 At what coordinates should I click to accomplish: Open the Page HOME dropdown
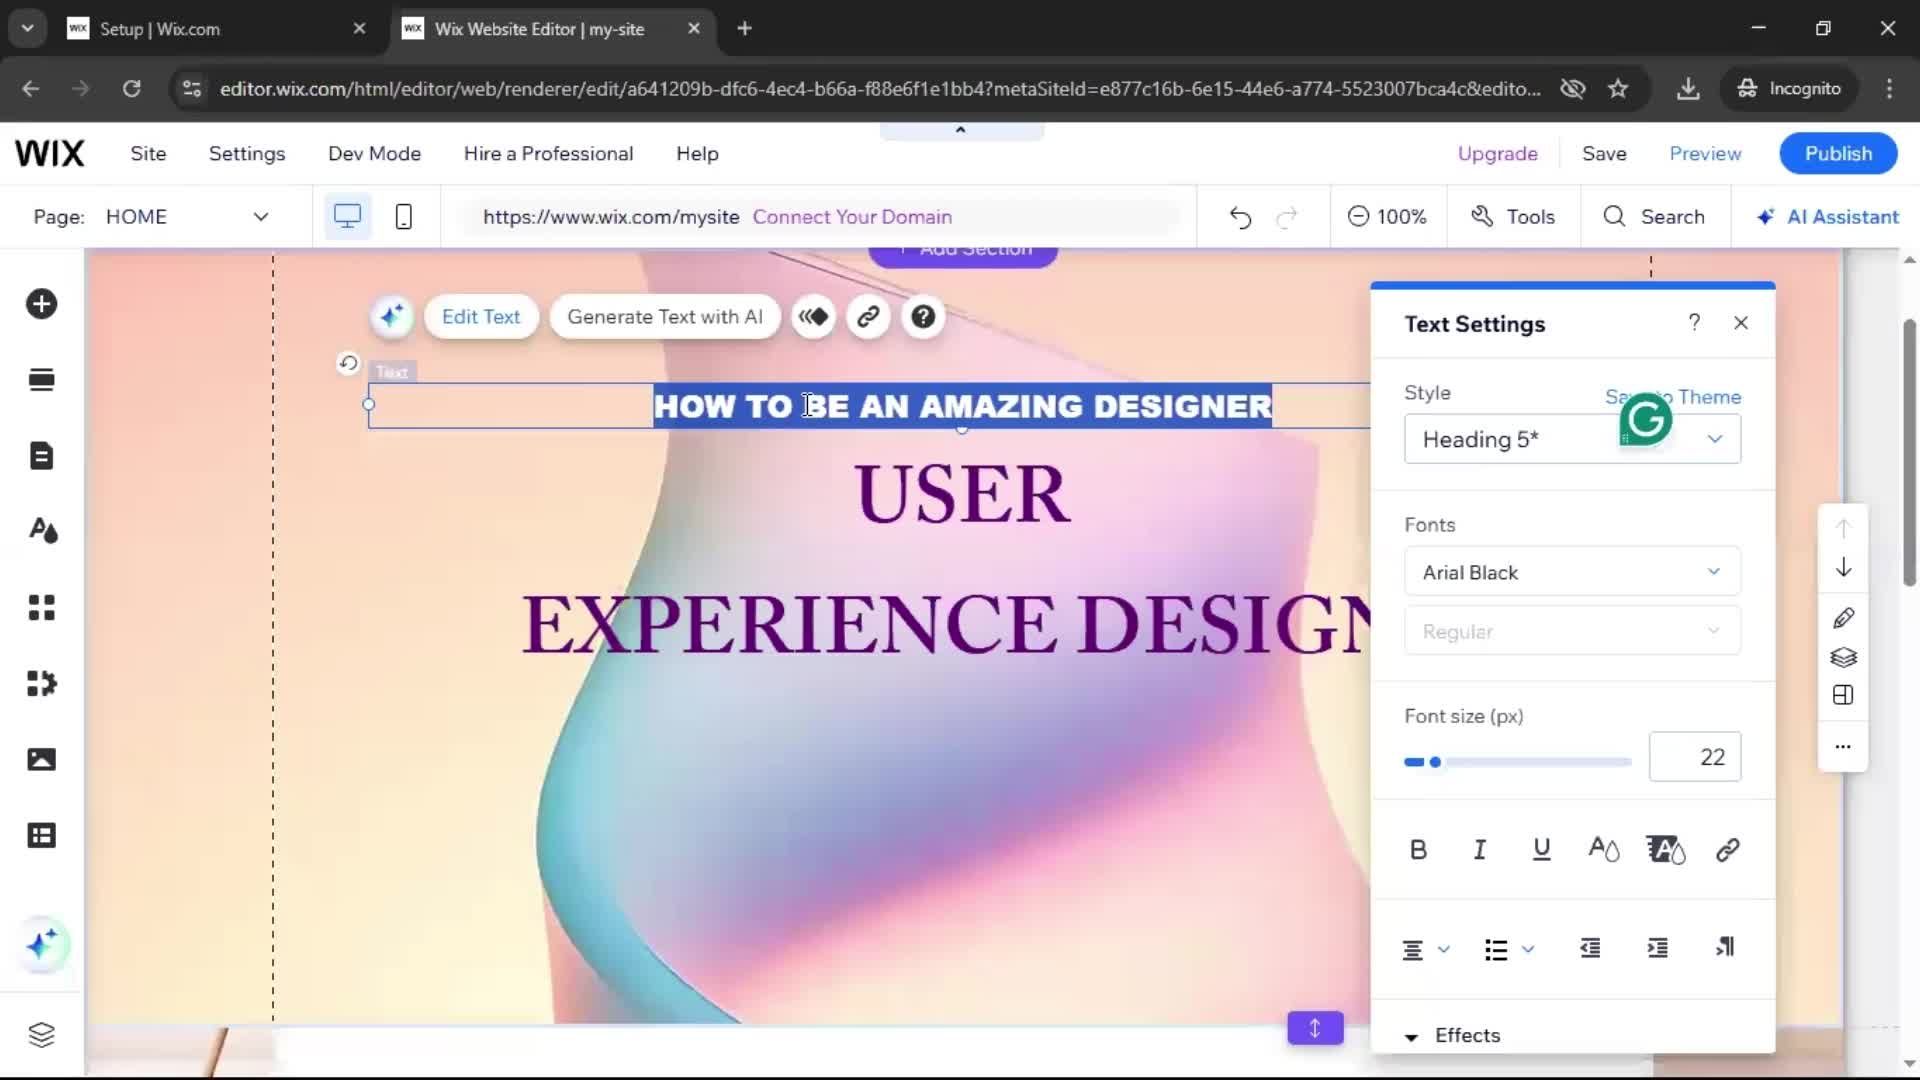[x=188, y=217]
